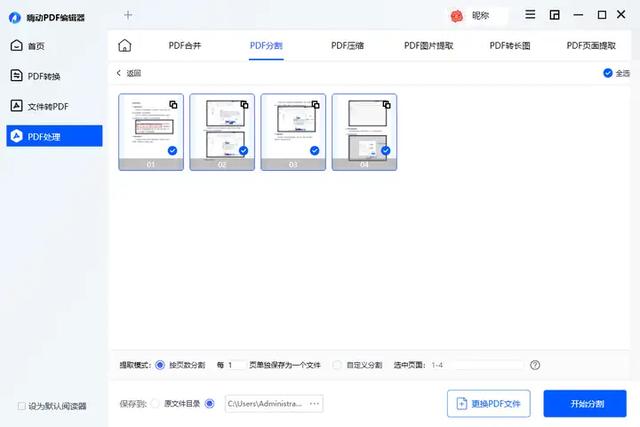Open page 03 thumbnail
The width and height of the screenshot is (640, 427).
coord(293,132)
